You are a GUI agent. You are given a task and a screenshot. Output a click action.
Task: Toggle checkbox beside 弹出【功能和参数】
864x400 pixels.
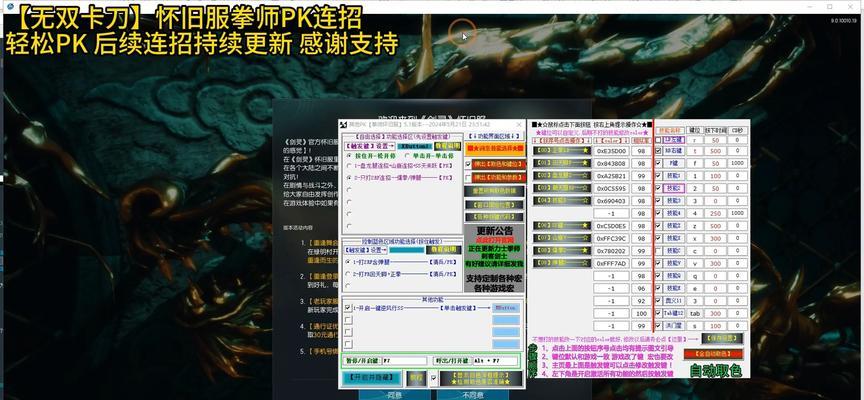pos(468,177)
